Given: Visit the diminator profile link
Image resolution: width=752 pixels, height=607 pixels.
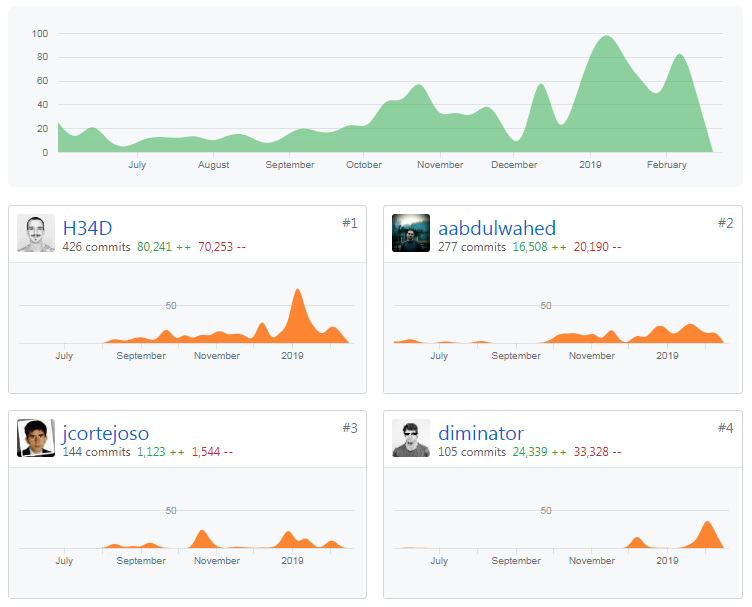Looking at the screenshot, I should pos(481,433).
